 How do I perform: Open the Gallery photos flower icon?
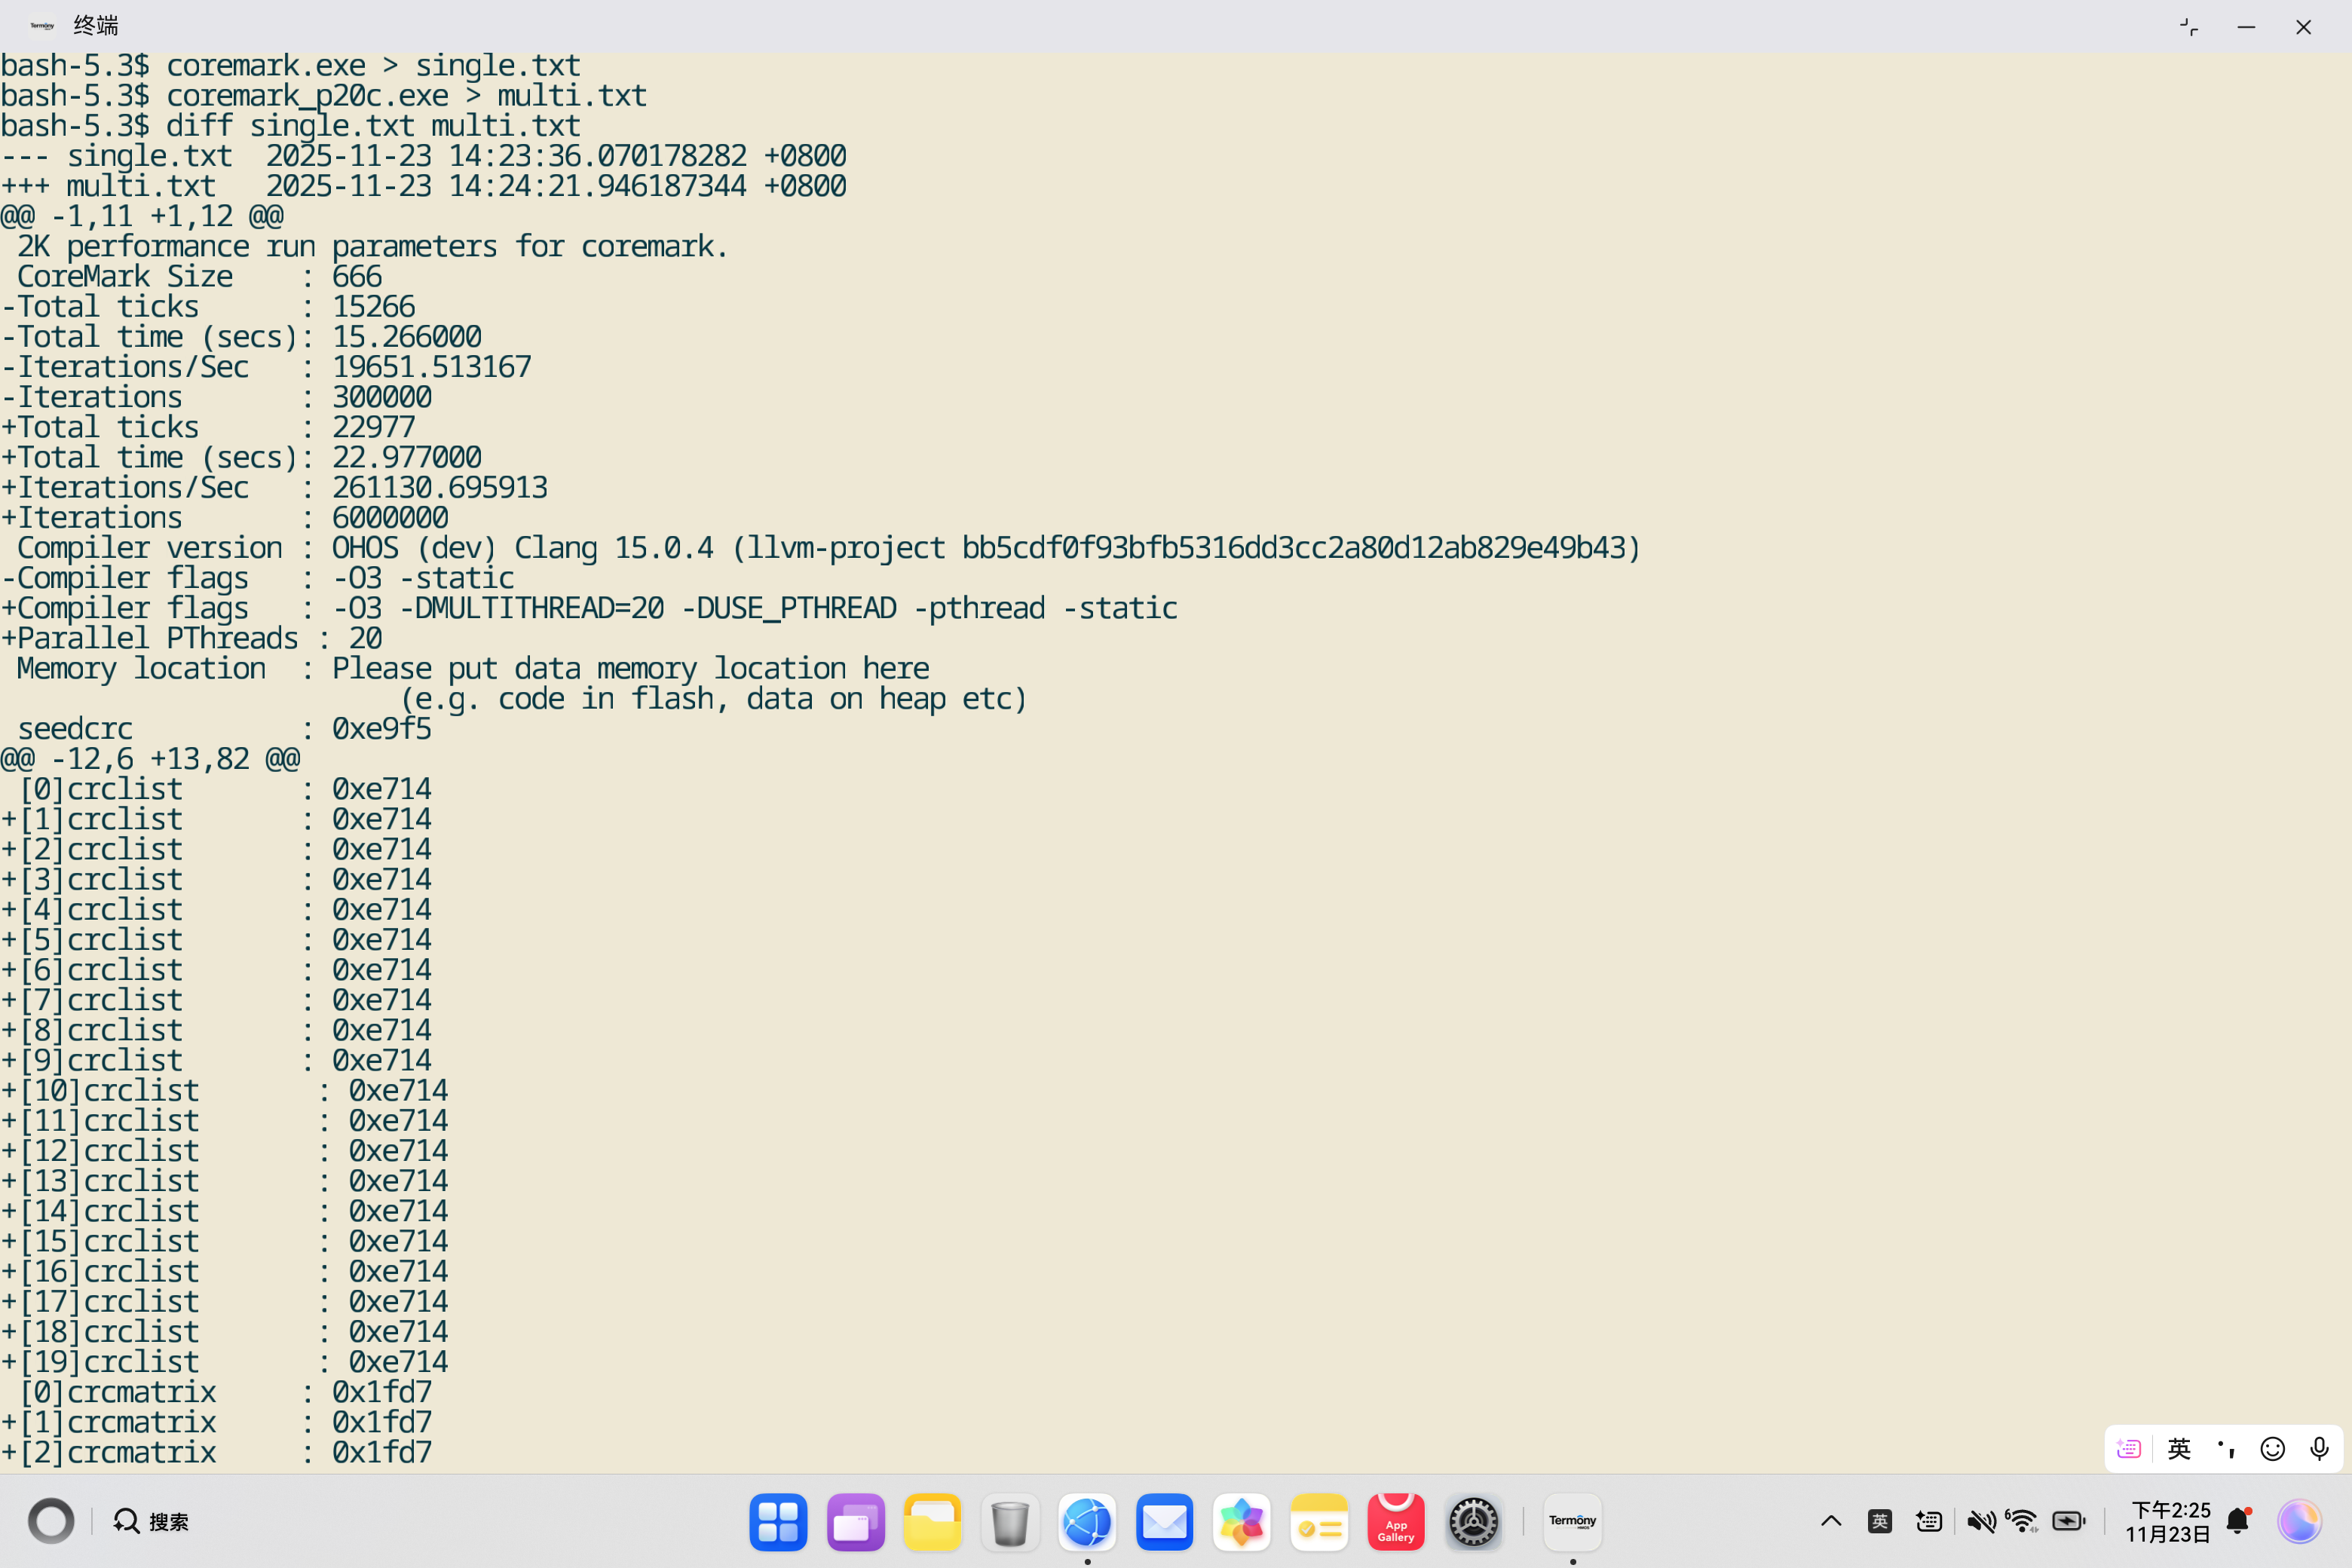[1241, 1522]
